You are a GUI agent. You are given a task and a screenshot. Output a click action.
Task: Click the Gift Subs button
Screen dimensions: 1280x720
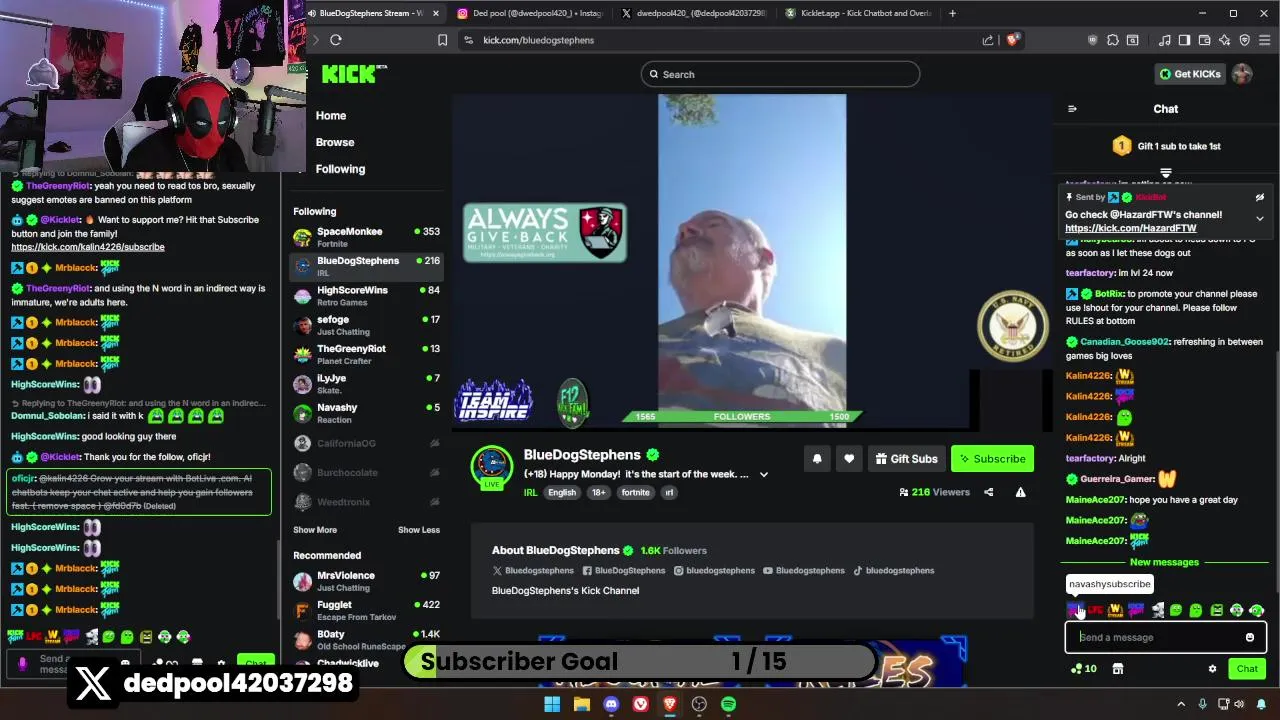pos(906,459)
